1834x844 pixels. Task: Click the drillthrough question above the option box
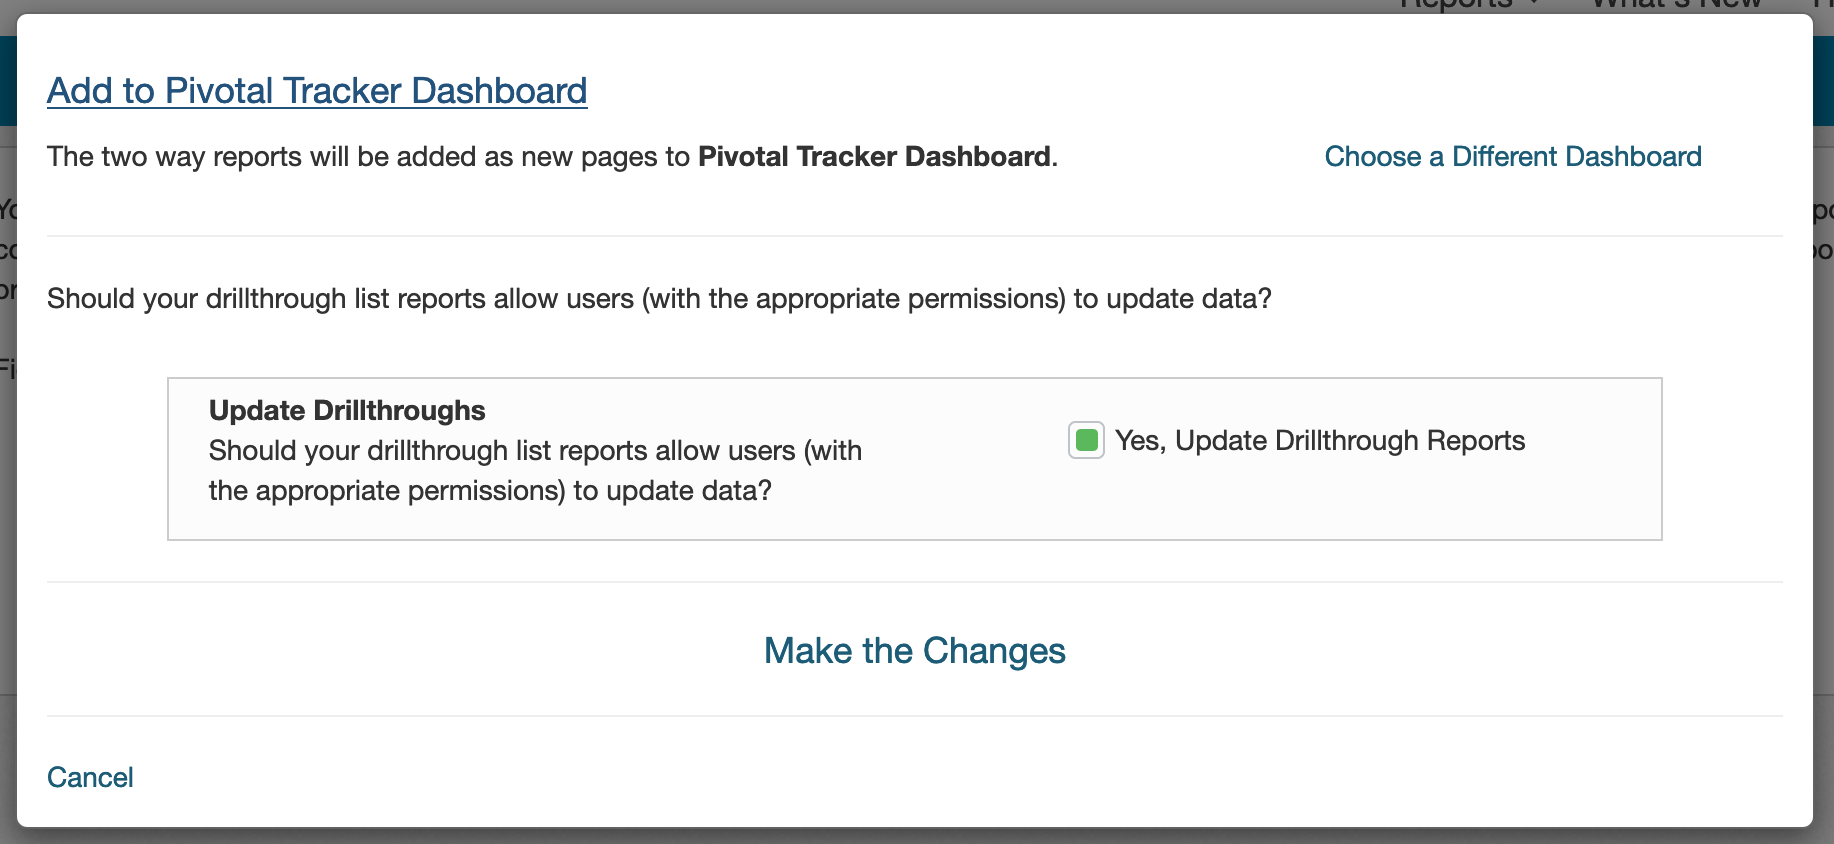[x=659, y=299]
